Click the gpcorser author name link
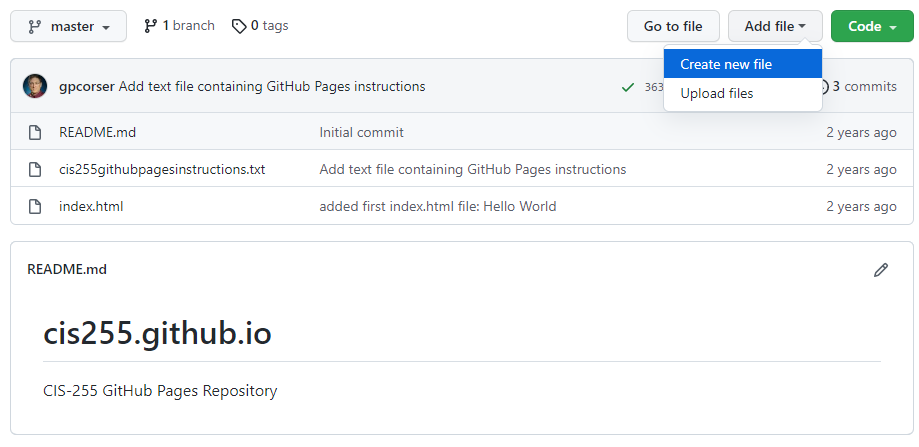919x447 pixels. click(87, 87)
